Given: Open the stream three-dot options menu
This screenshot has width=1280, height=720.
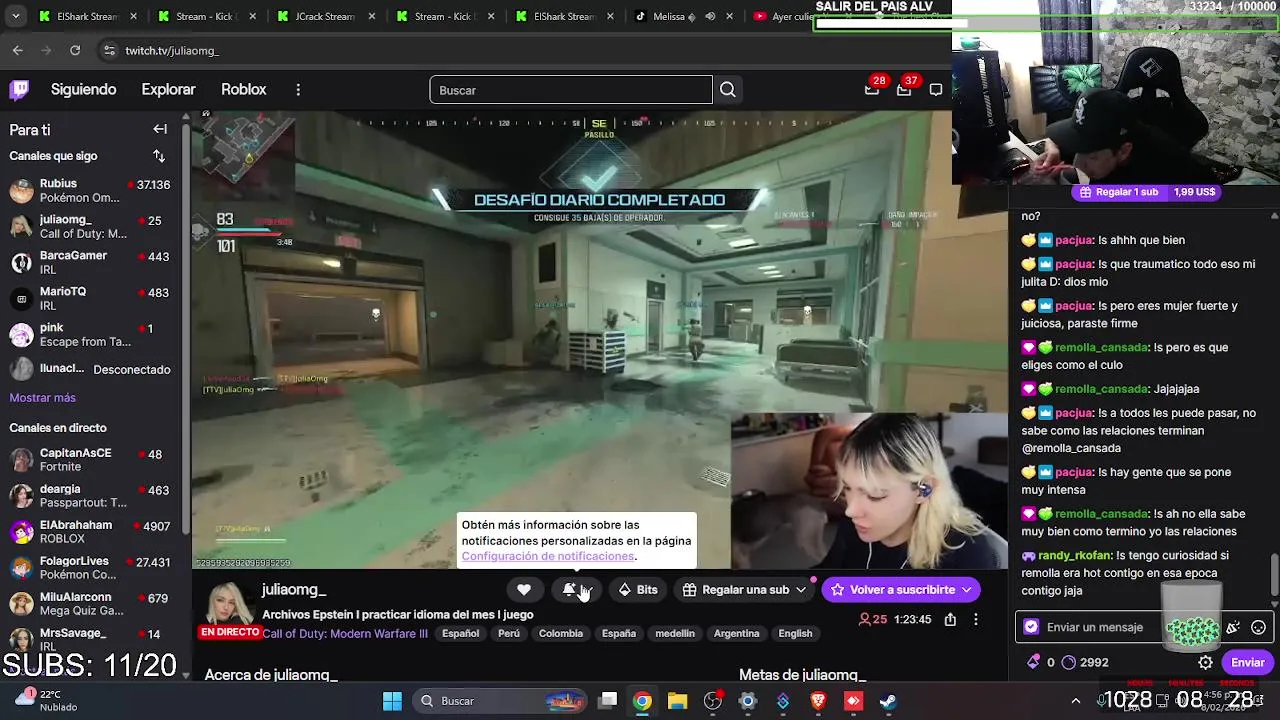Looking at the screenshot, I should click(976, 619).
